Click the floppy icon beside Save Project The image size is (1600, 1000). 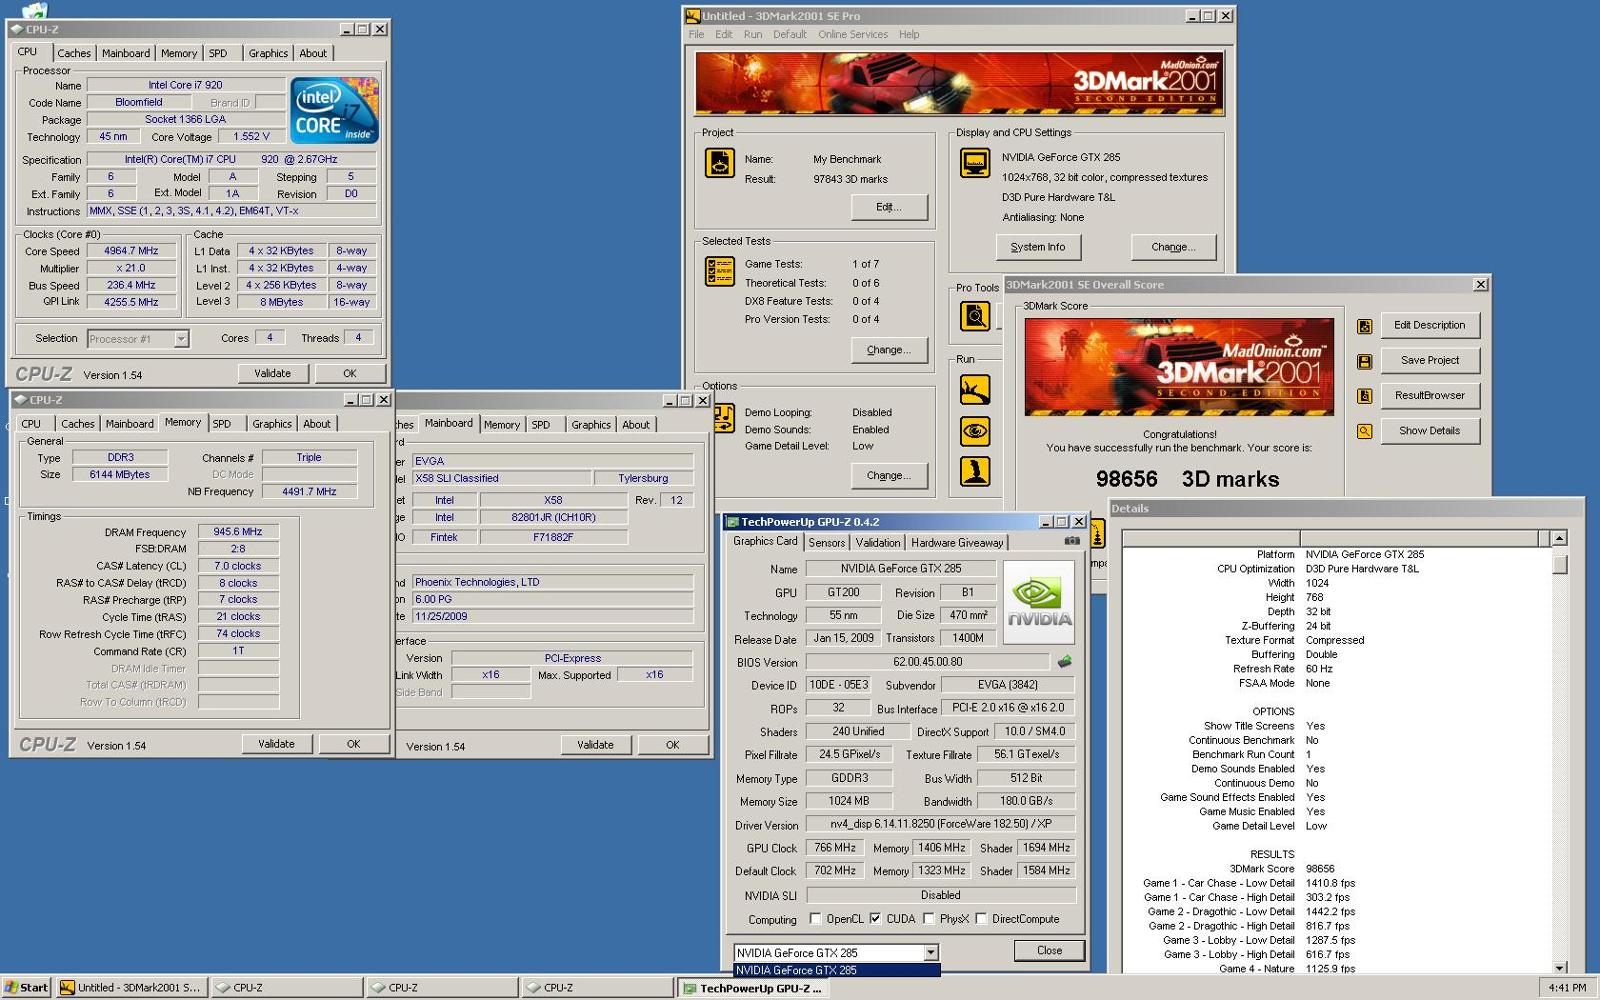[1364, 361]
